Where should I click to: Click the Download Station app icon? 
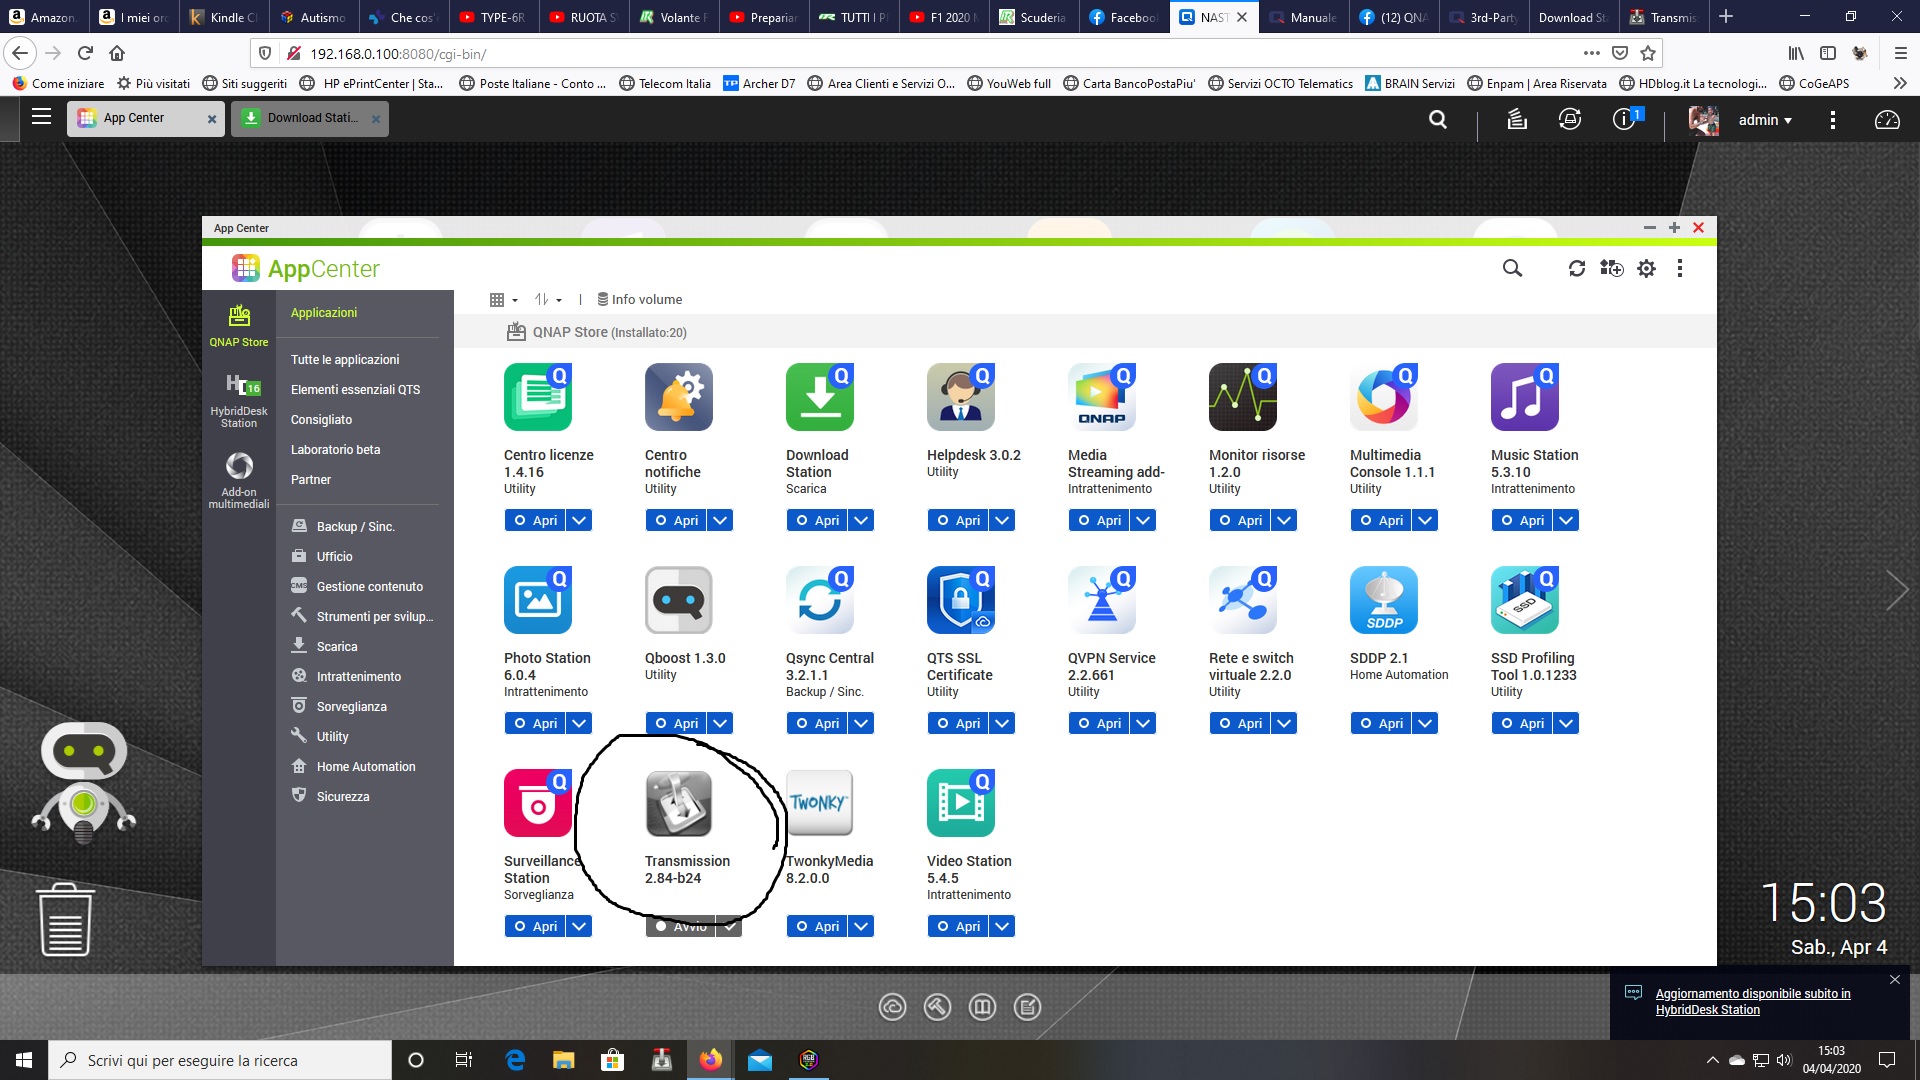(819, 397)
